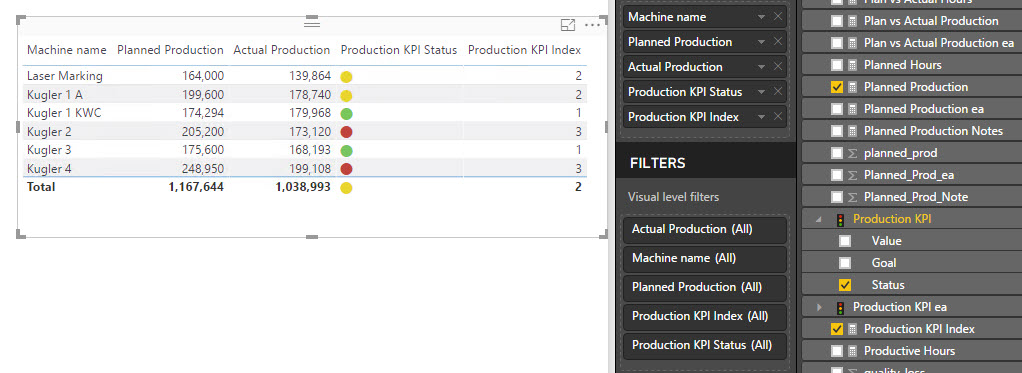Image resolution: width=1022 pixels, height=373 pixels.
Task: Open dropdown arrow on Machine name field
Action: (761, 18)
